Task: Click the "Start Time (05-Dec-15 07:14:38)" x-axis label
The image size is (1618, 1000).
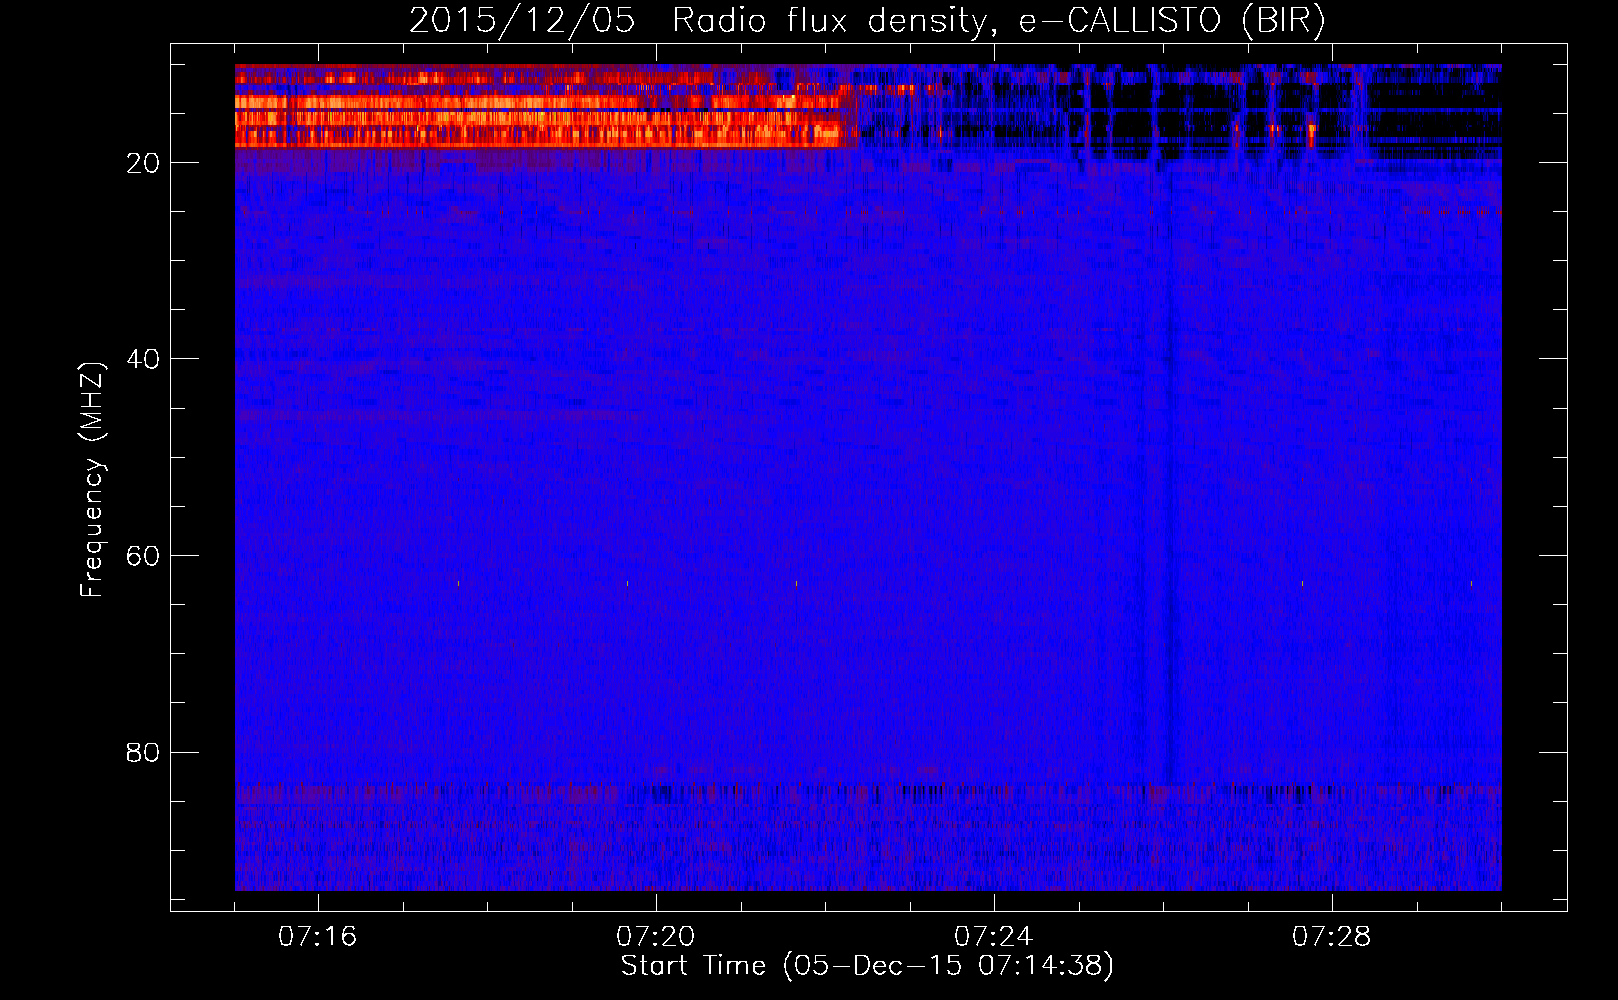Action: 867,966
